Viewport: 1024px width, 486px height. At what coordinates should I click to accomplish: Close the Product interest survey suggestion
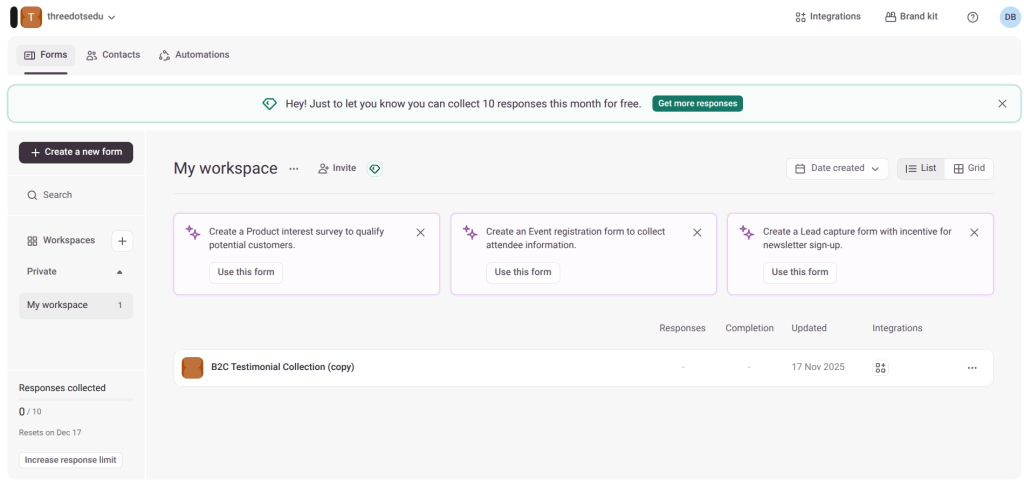pos(420,232)
